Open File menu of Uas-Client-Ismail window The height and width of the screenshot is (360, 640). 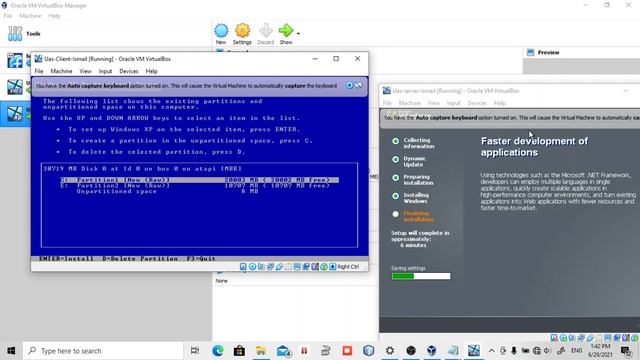point(39,71)
